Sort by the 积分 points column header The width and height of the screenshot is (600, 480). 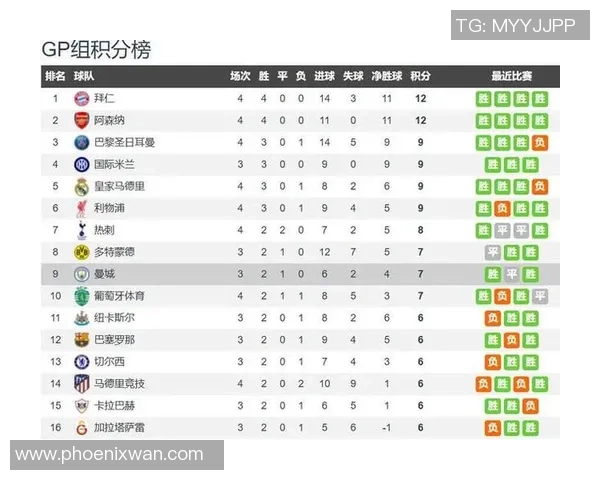click(x=421, y=76)
